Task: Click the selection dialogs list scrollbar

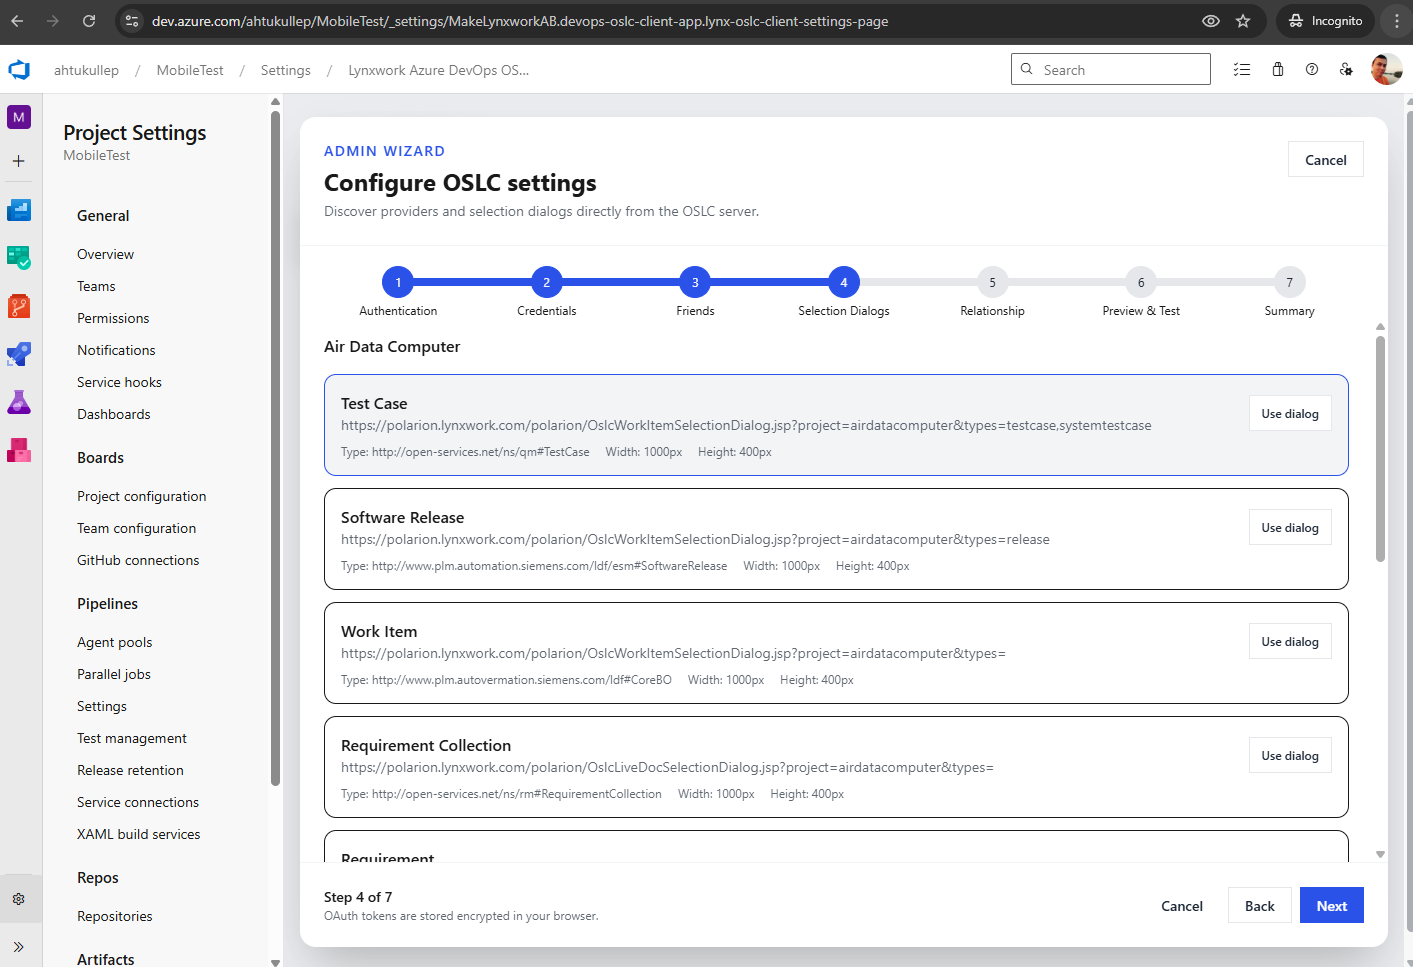Action: pos(1380,450)
